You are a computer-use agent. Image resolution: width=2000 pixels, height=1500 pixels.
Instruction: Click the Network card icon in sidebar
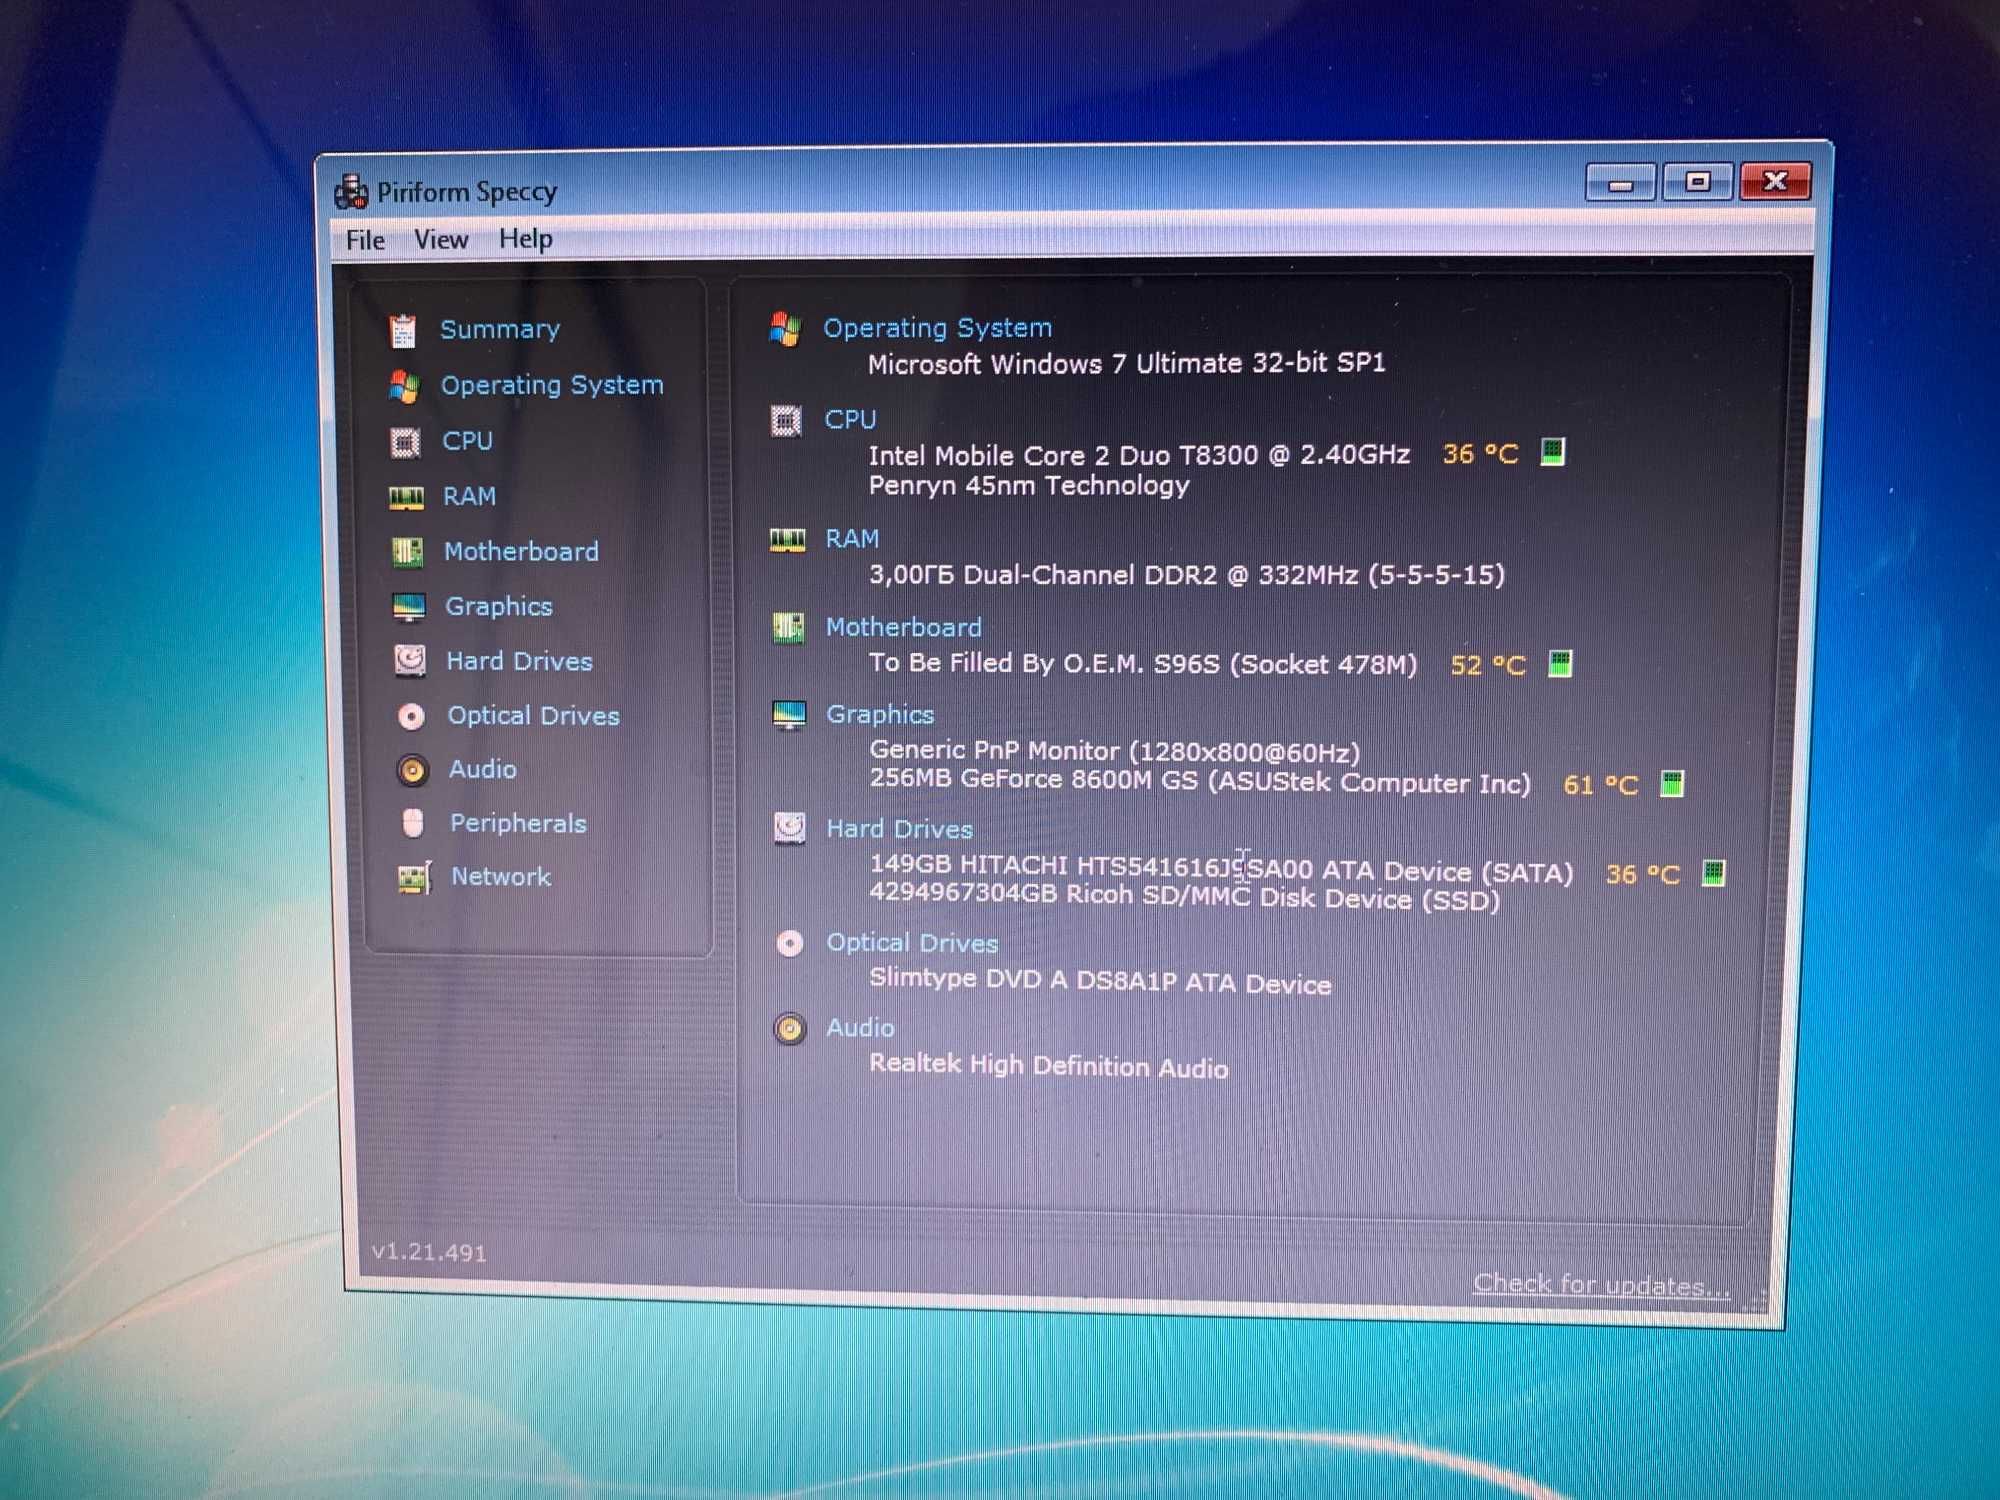[414, 878]
